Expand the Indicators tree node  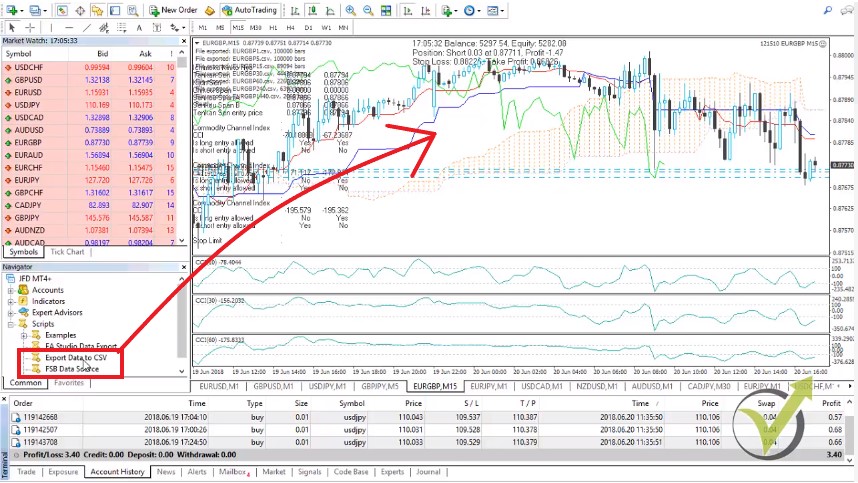(x=12, y=301)
